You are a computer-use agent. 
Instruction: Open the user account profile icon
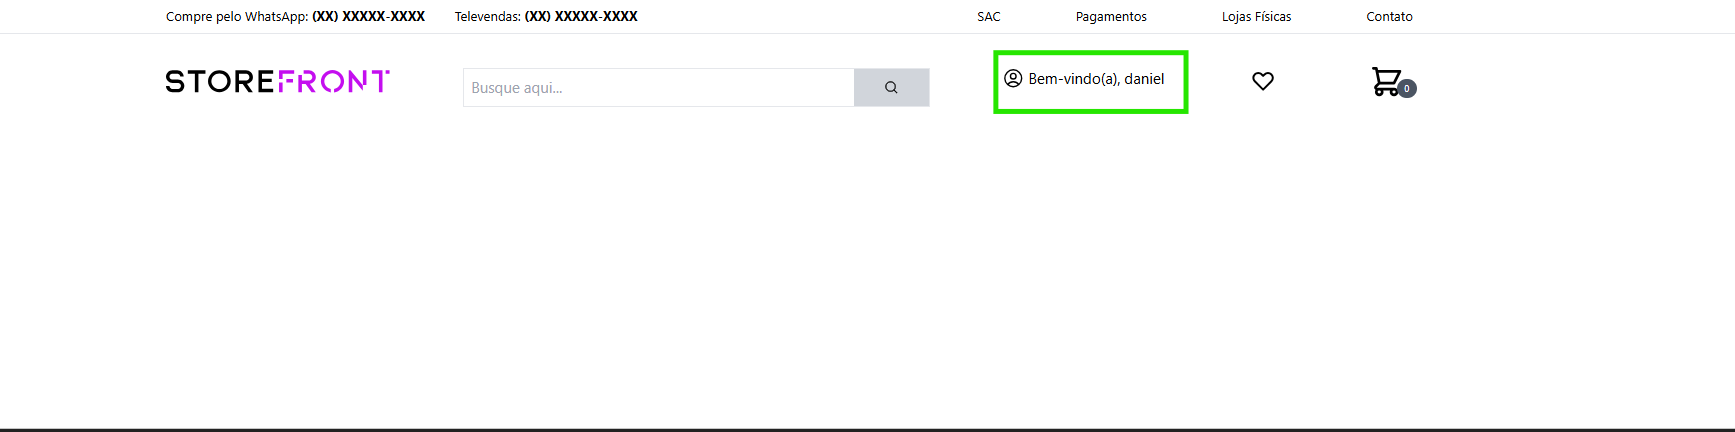click(1013, 79)
